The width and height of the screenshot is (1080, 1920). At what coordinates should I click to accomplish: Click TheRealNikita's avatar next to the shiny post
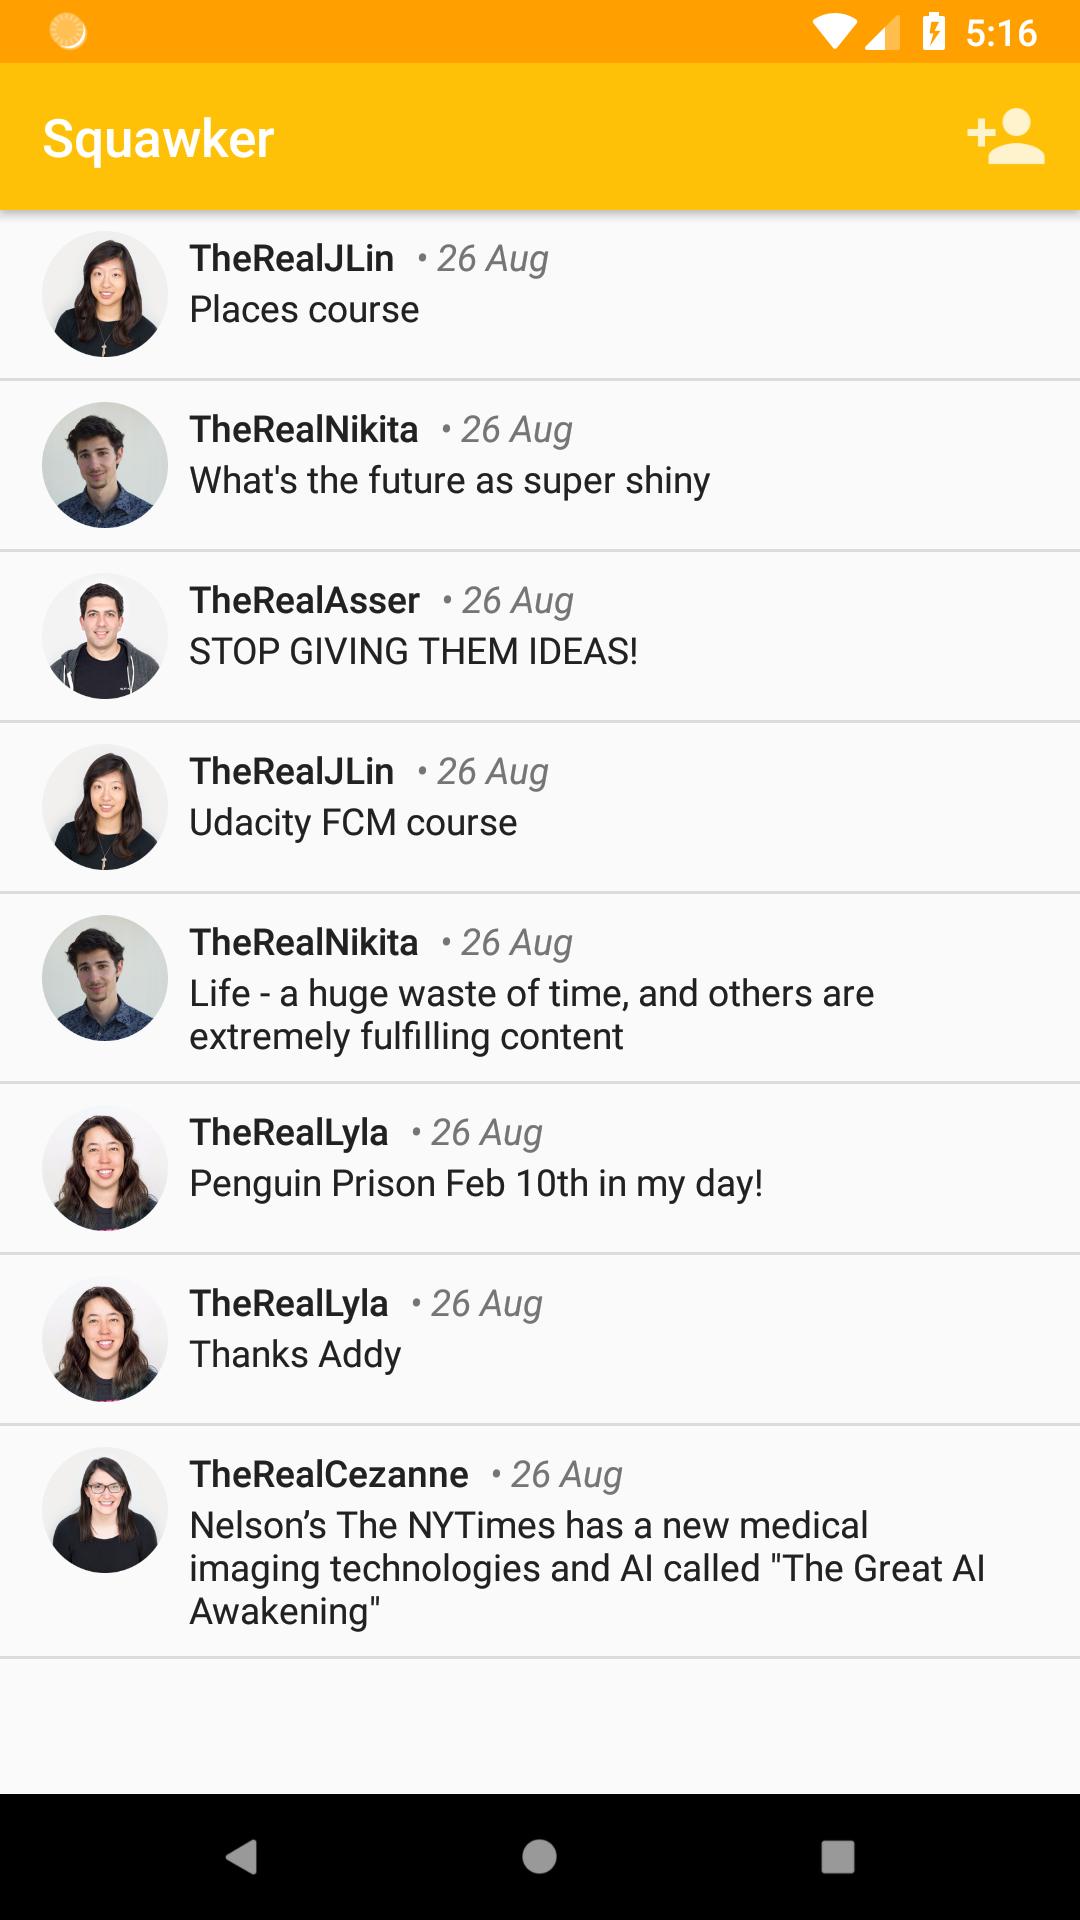pos(104,463)
